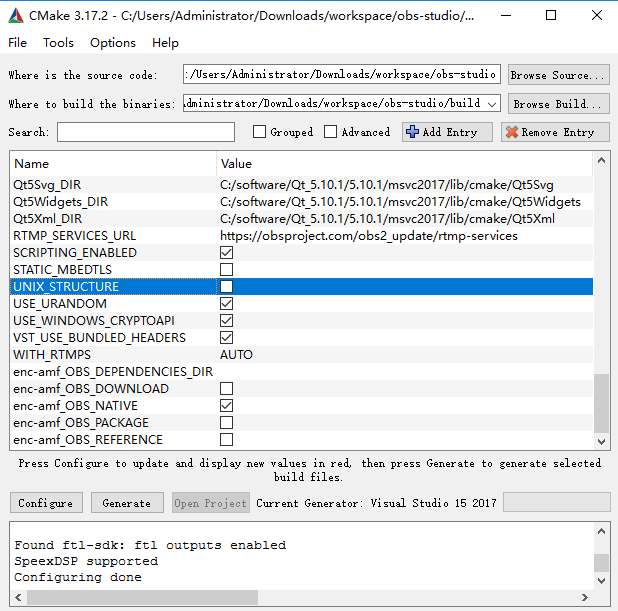Uncheck the USE_URANDOM option

tap(226, 304)
